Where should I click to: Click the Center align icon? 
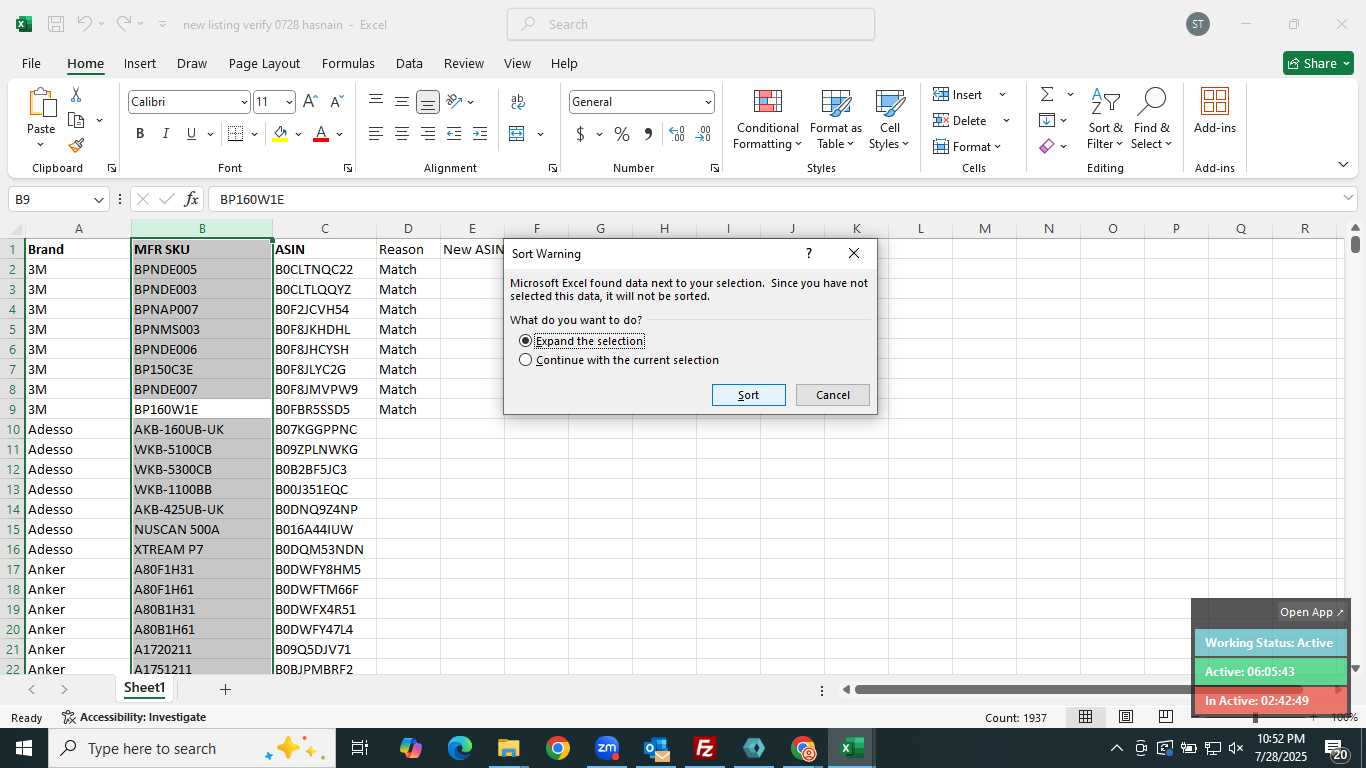click(402, 134)
